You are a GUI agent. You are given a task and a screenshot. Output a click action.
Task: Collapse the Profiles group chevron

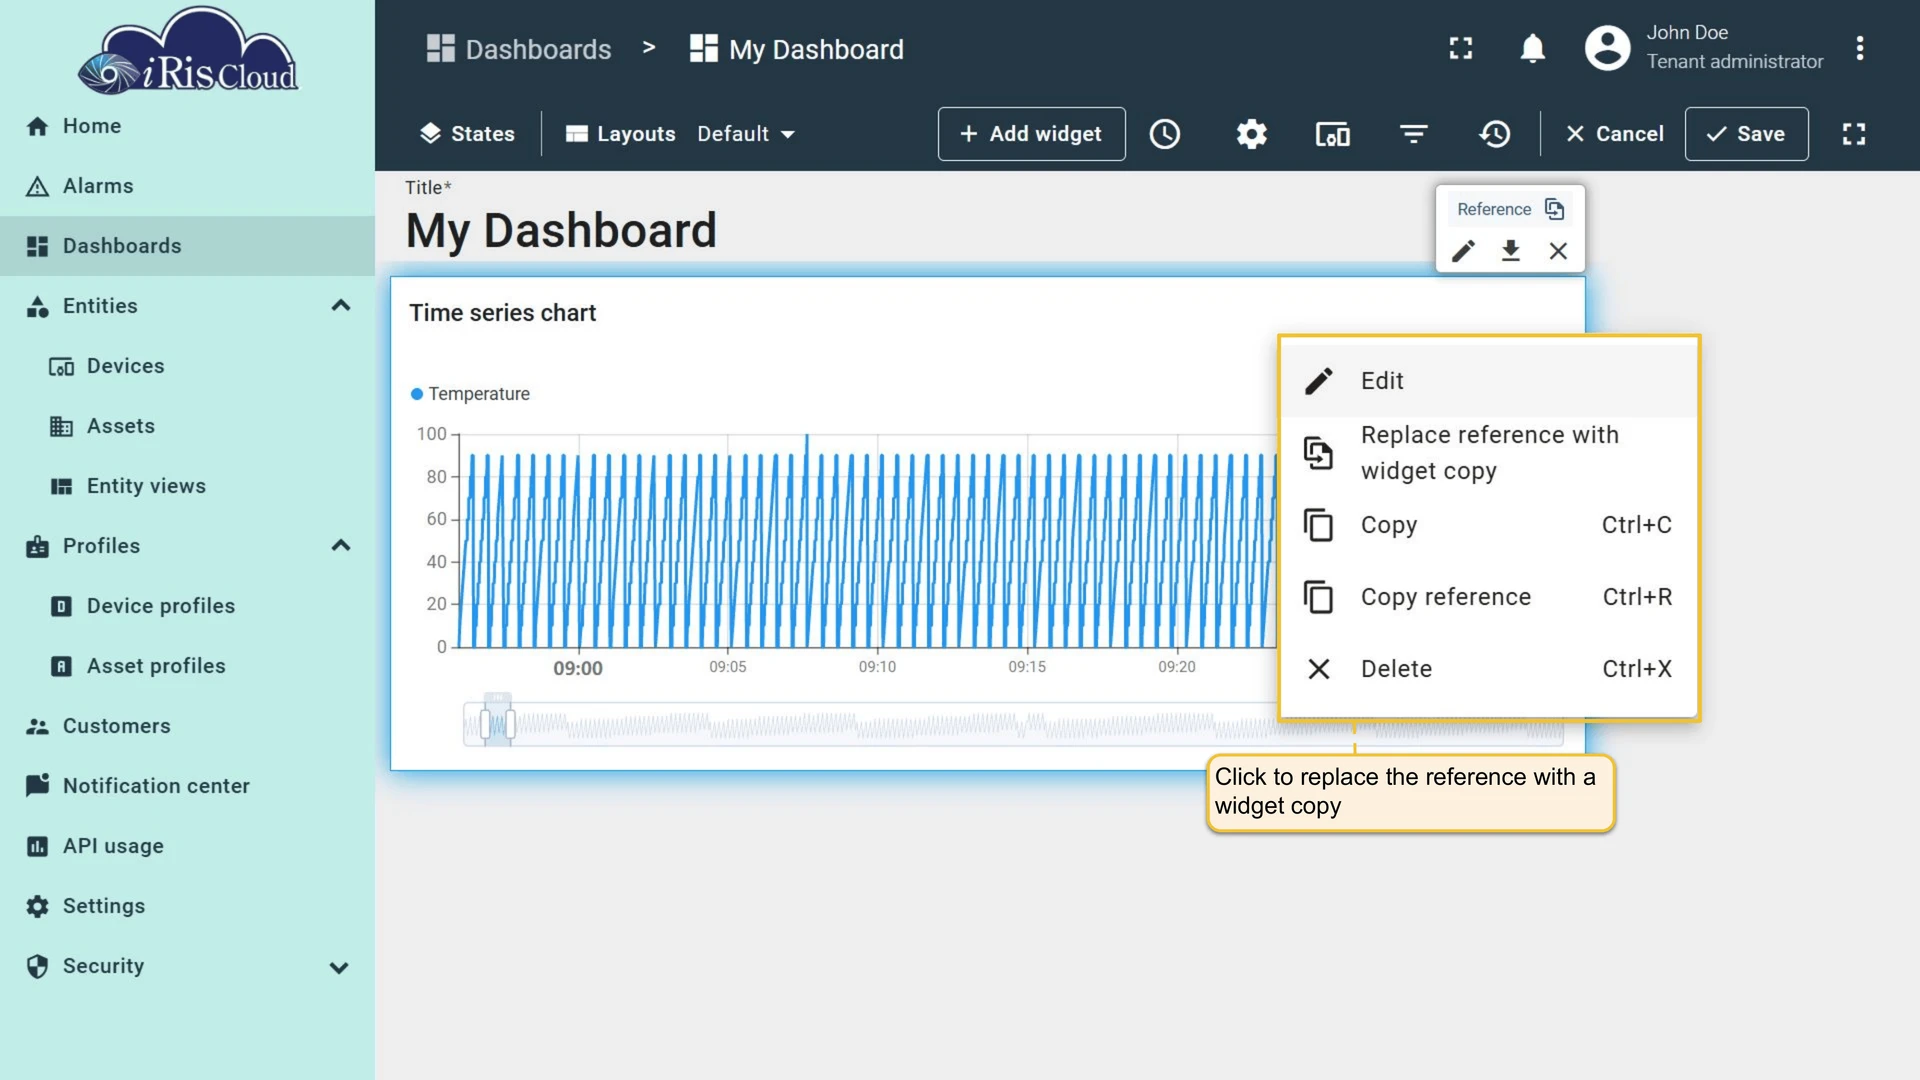point(340,546)
